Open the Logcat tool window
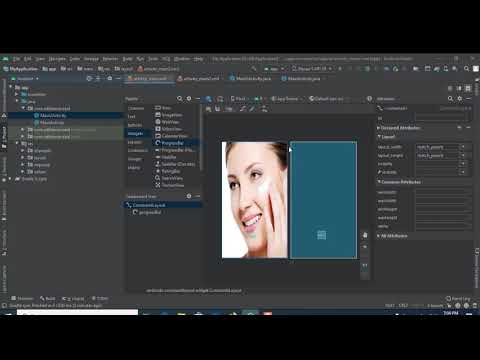 (x=73, y=298)
